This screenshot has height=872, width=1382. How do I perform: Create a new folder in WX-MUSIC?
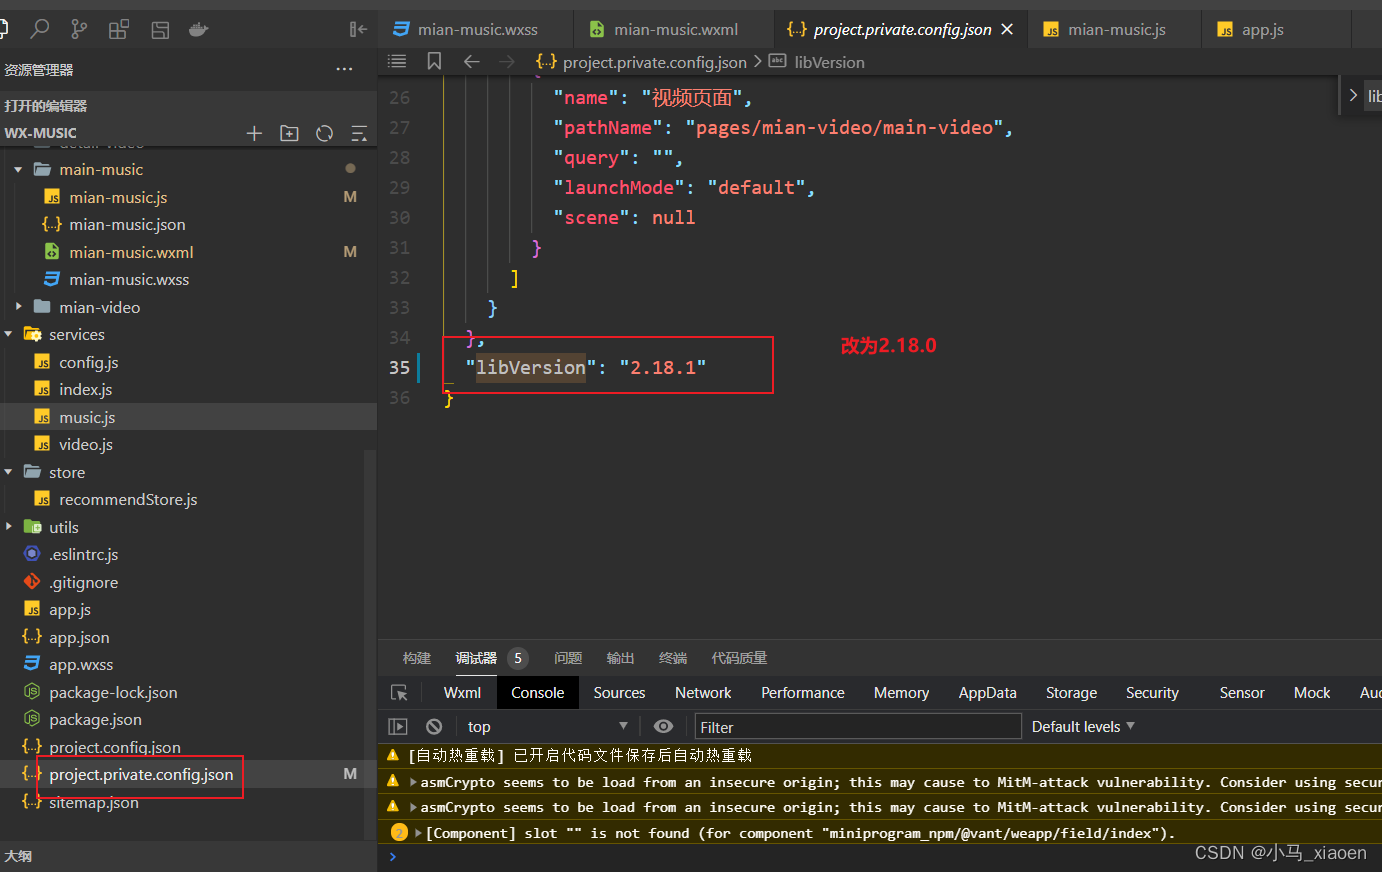pos(289,133)
